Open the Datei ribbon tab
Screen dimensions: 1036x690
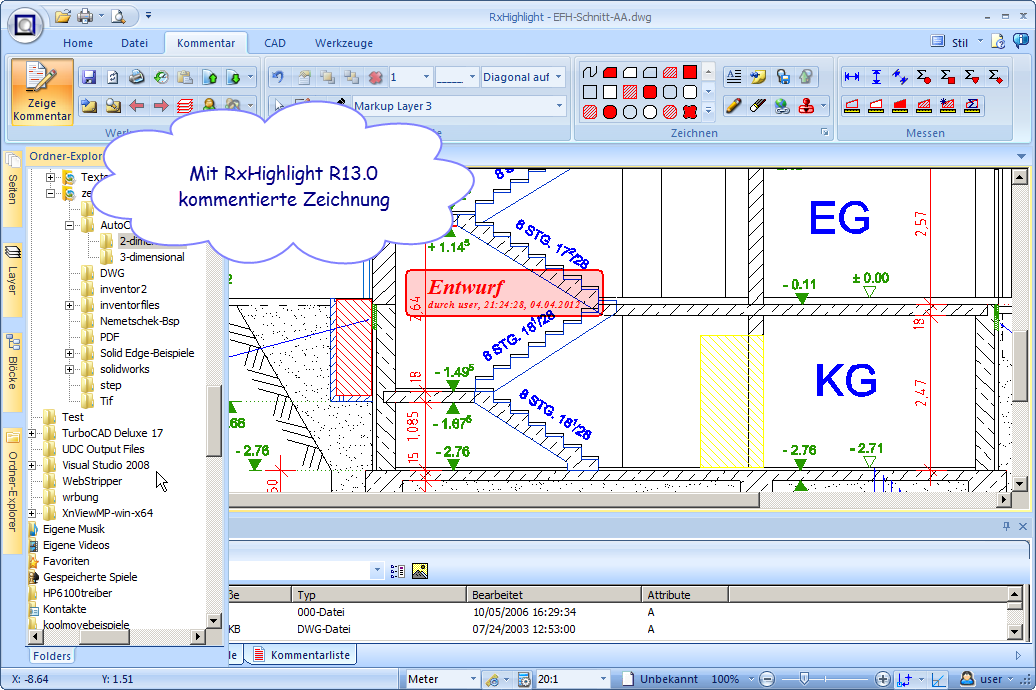(134, 43)
